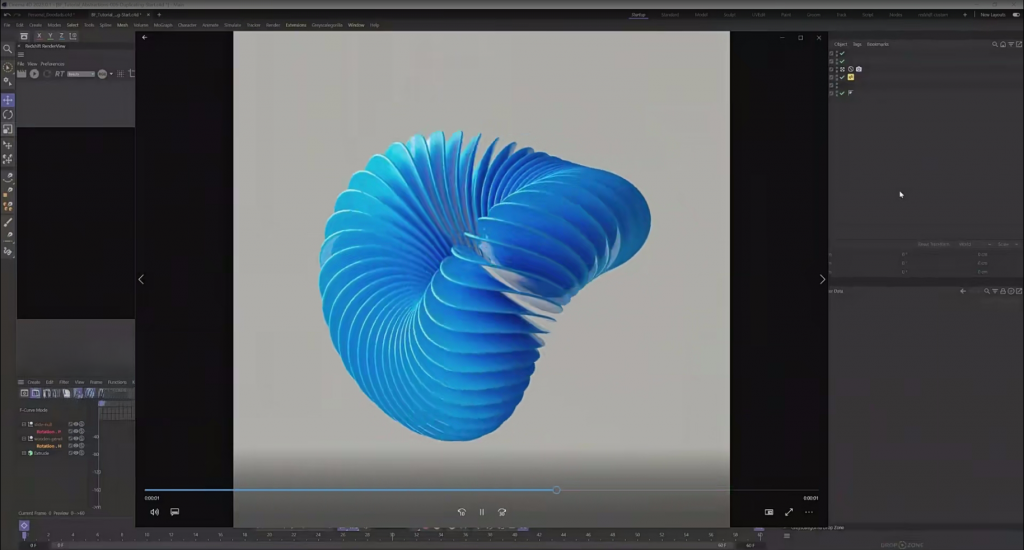Pause the video playback
The width and height of the screenshot is (1024, 550).
click(482, 512)
